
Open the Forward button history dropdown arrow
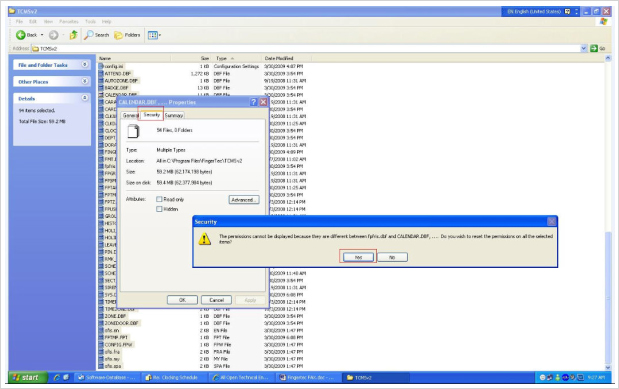(63, 35)
